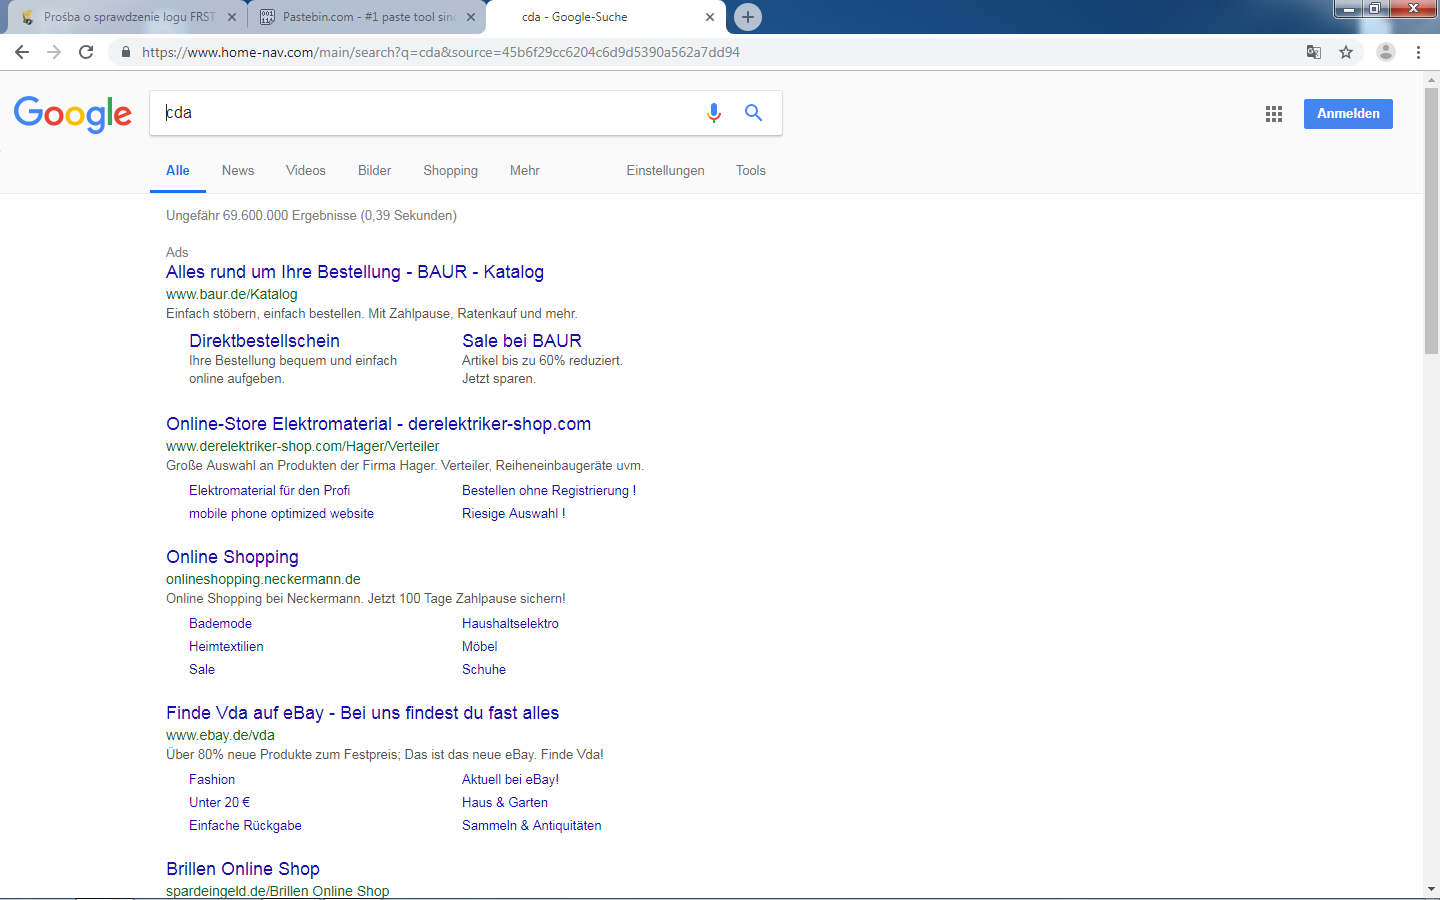Image resolution: width=1440 pixels, height=900 pixels.
Task: Click 'Elektromaterial für den Profi' link
Action: click(x=270, y=490)
